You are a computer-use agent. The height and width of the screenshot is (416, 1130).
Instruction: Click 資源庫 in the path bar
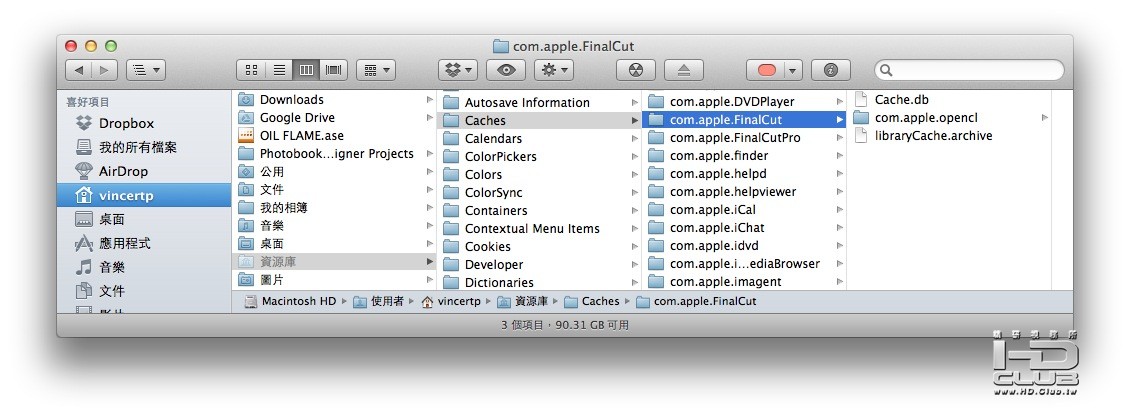coord(523,301)
